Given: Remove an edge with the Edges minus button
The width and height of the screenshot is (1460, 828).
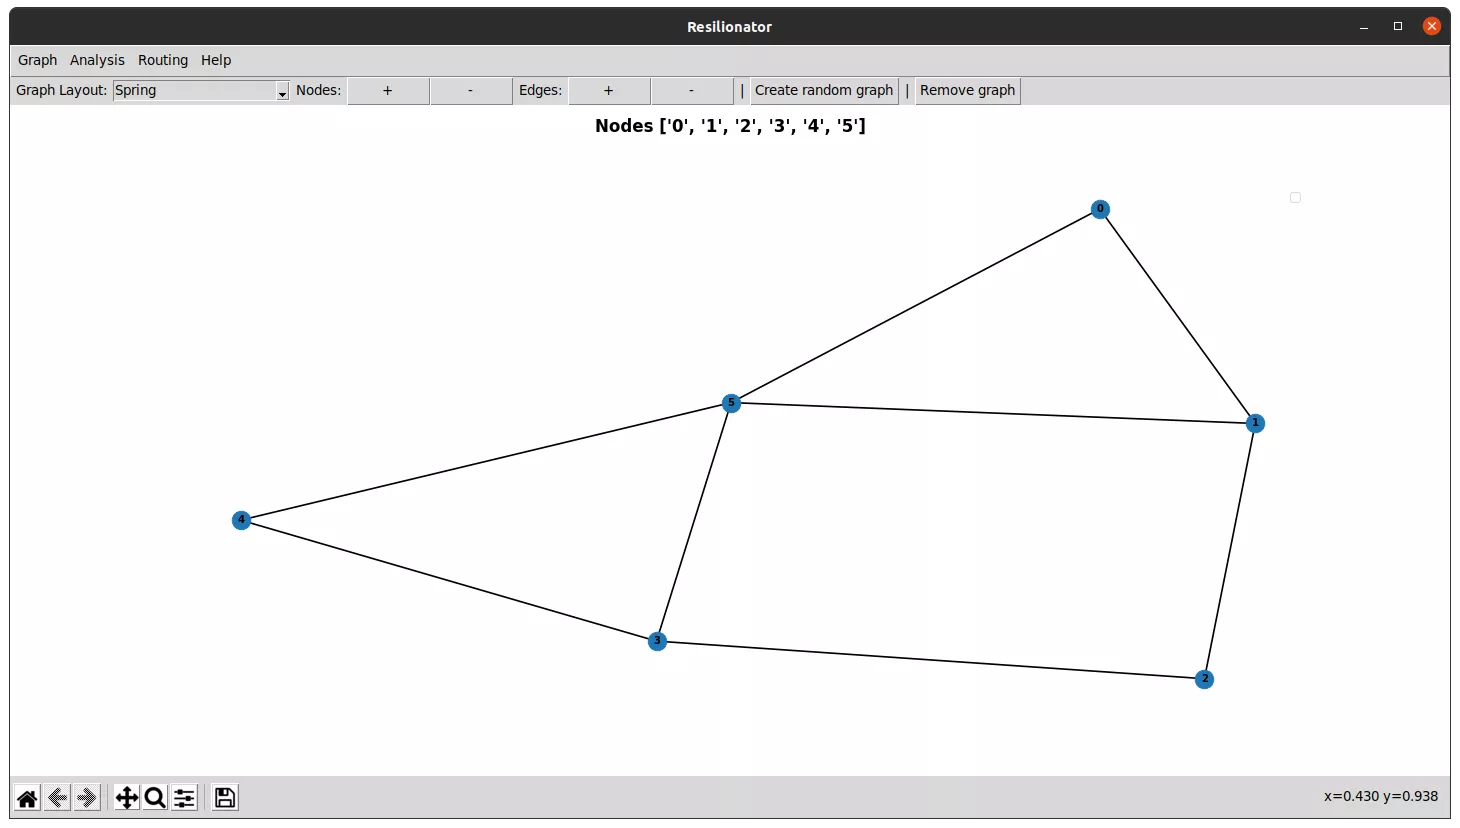Looking at the screenshot, I should pos(691,91).
